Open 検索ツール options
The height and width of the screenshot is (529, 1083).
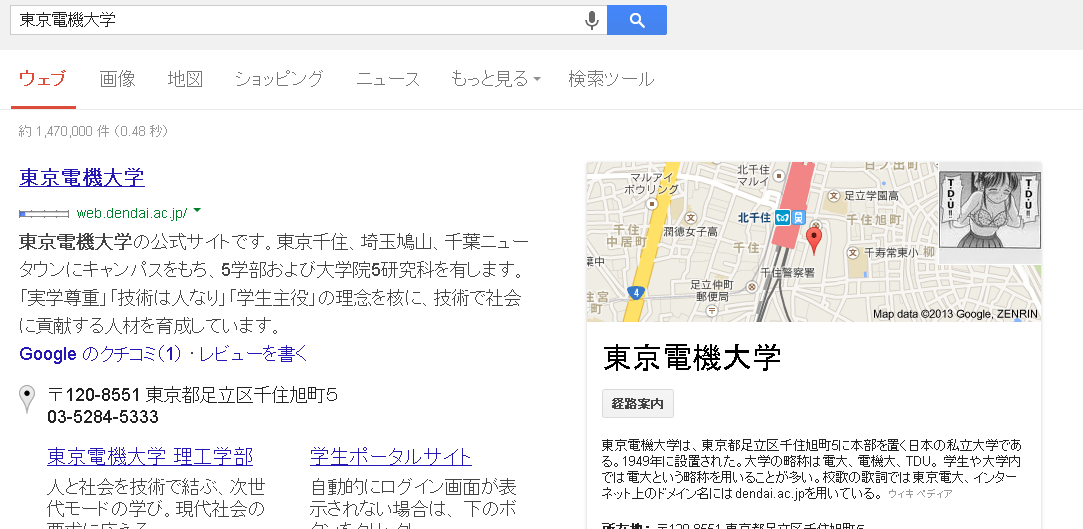(611, 79)
